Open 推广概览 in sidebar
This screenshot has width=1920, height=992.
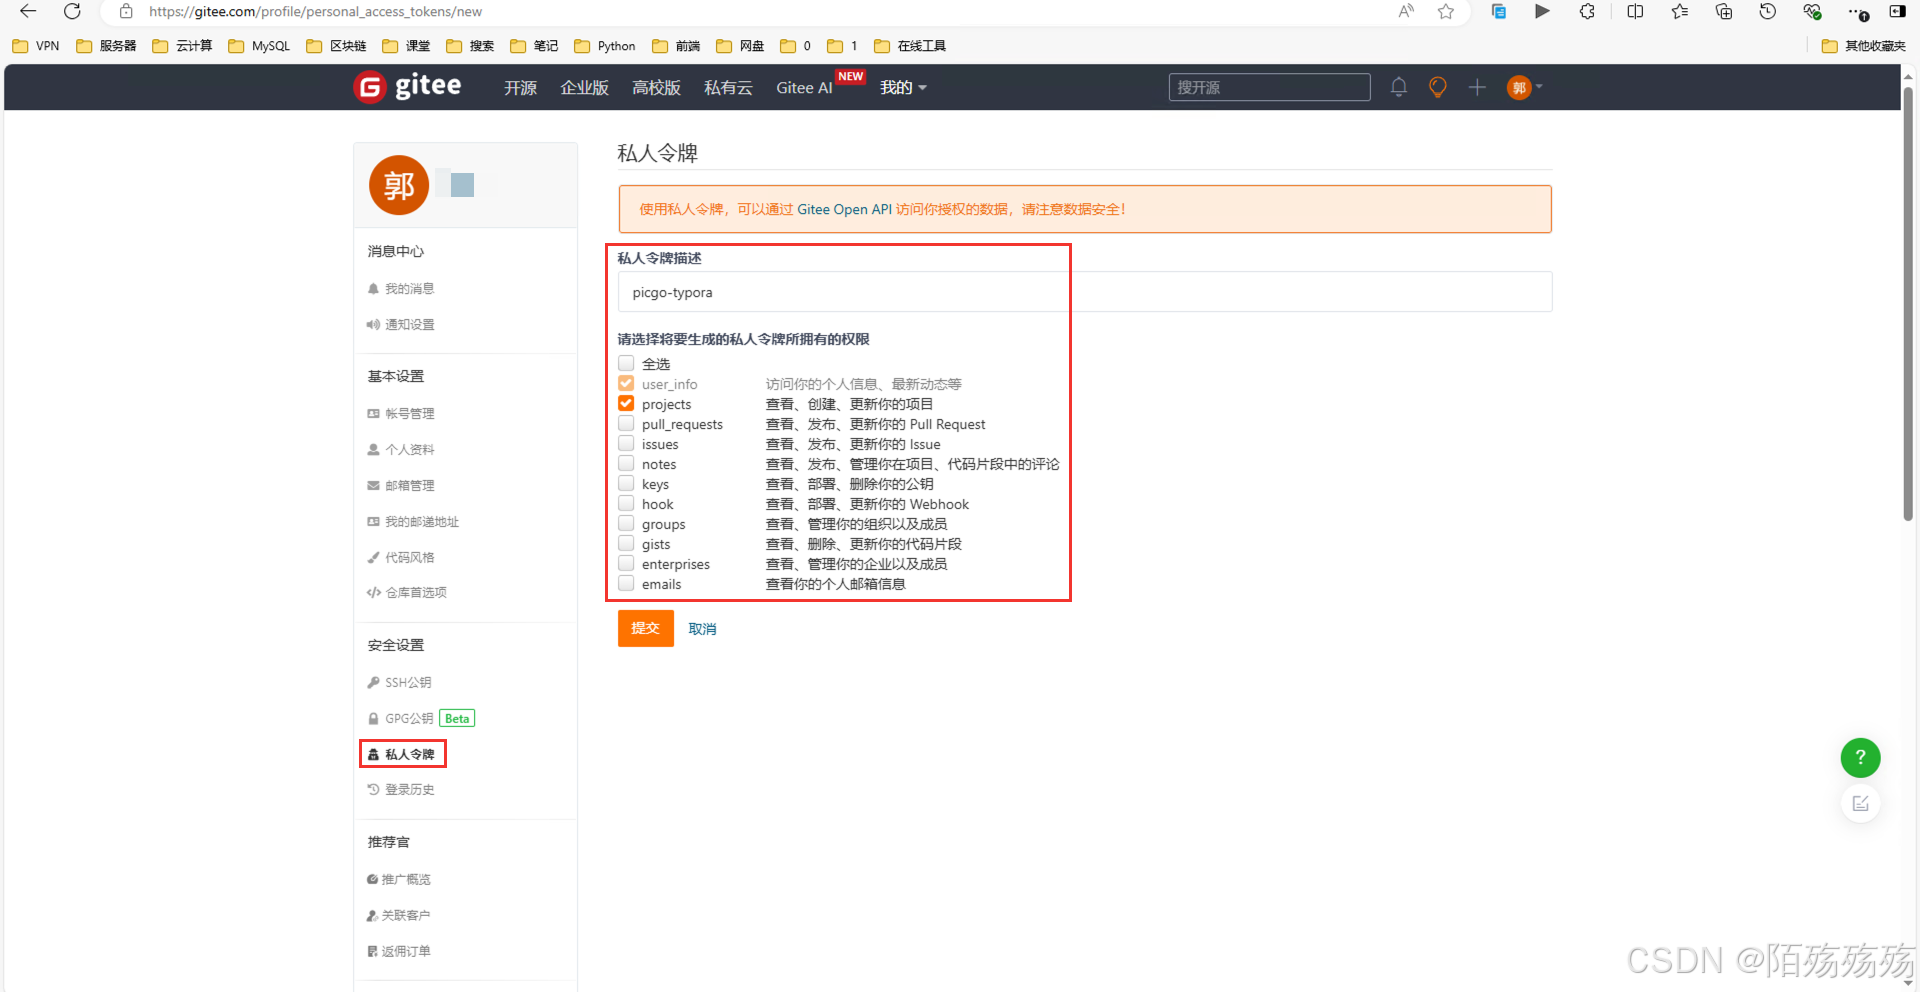click(x=399, y=880)
